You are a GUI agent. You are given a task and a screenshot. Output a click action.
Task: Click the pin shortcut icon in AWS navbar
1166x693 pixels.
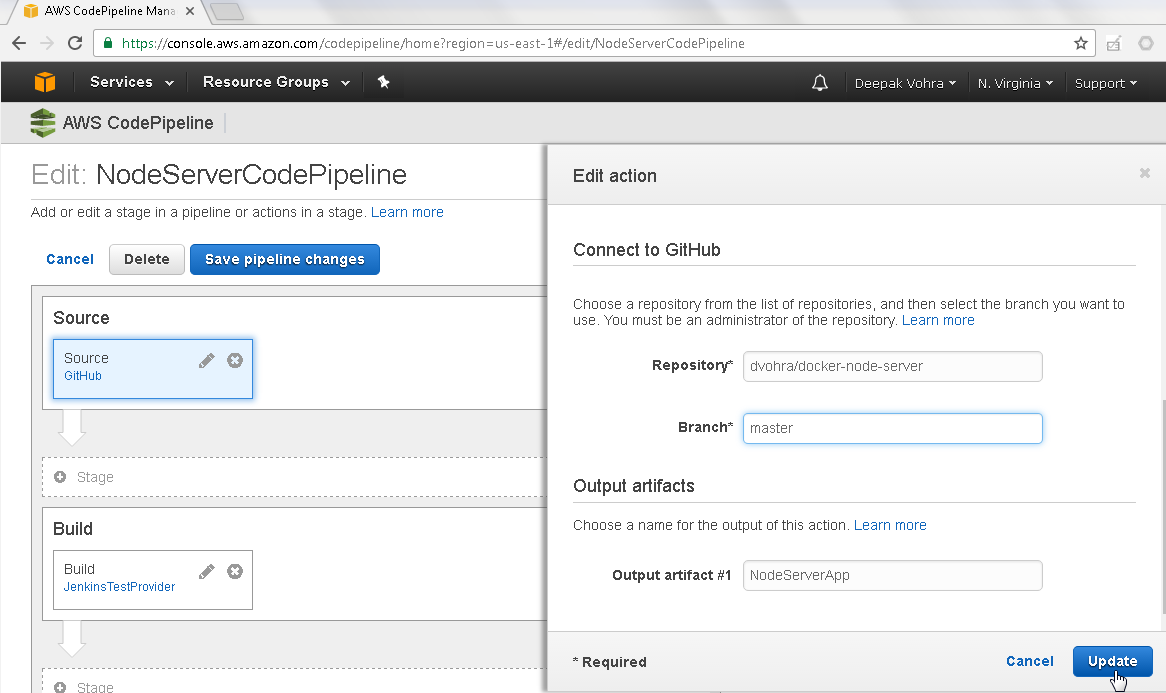pos(384,82)
